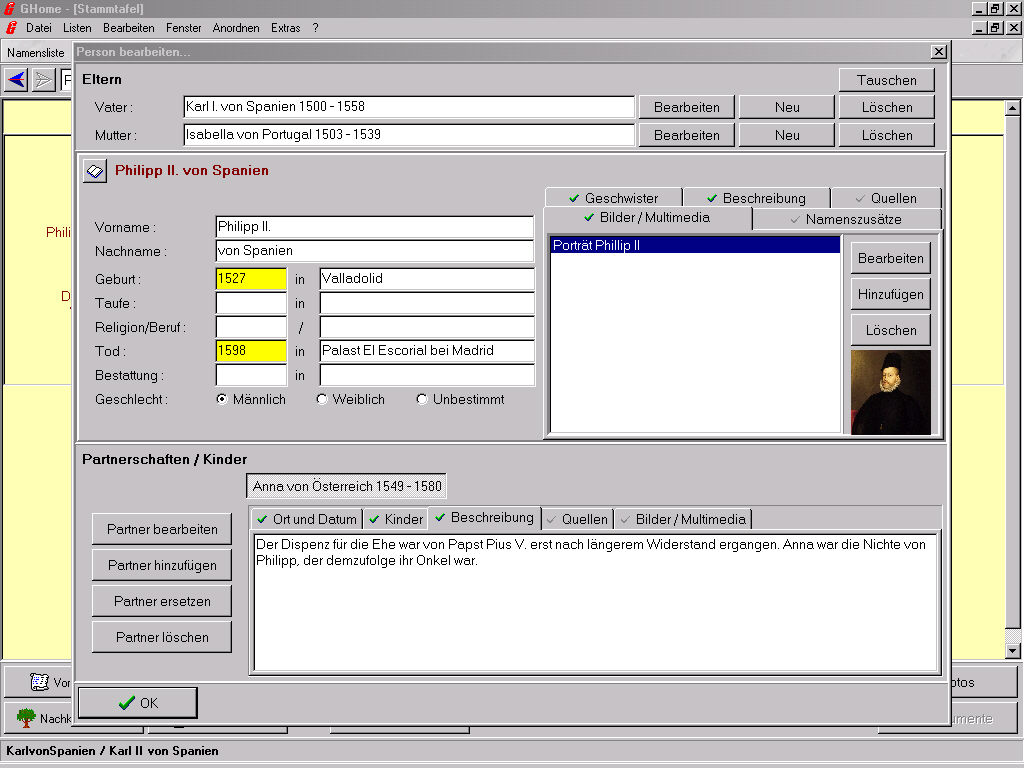Click the scroll icon on the bottom-left button
This screenshot has width=1024, height=768.
(40, 682)
